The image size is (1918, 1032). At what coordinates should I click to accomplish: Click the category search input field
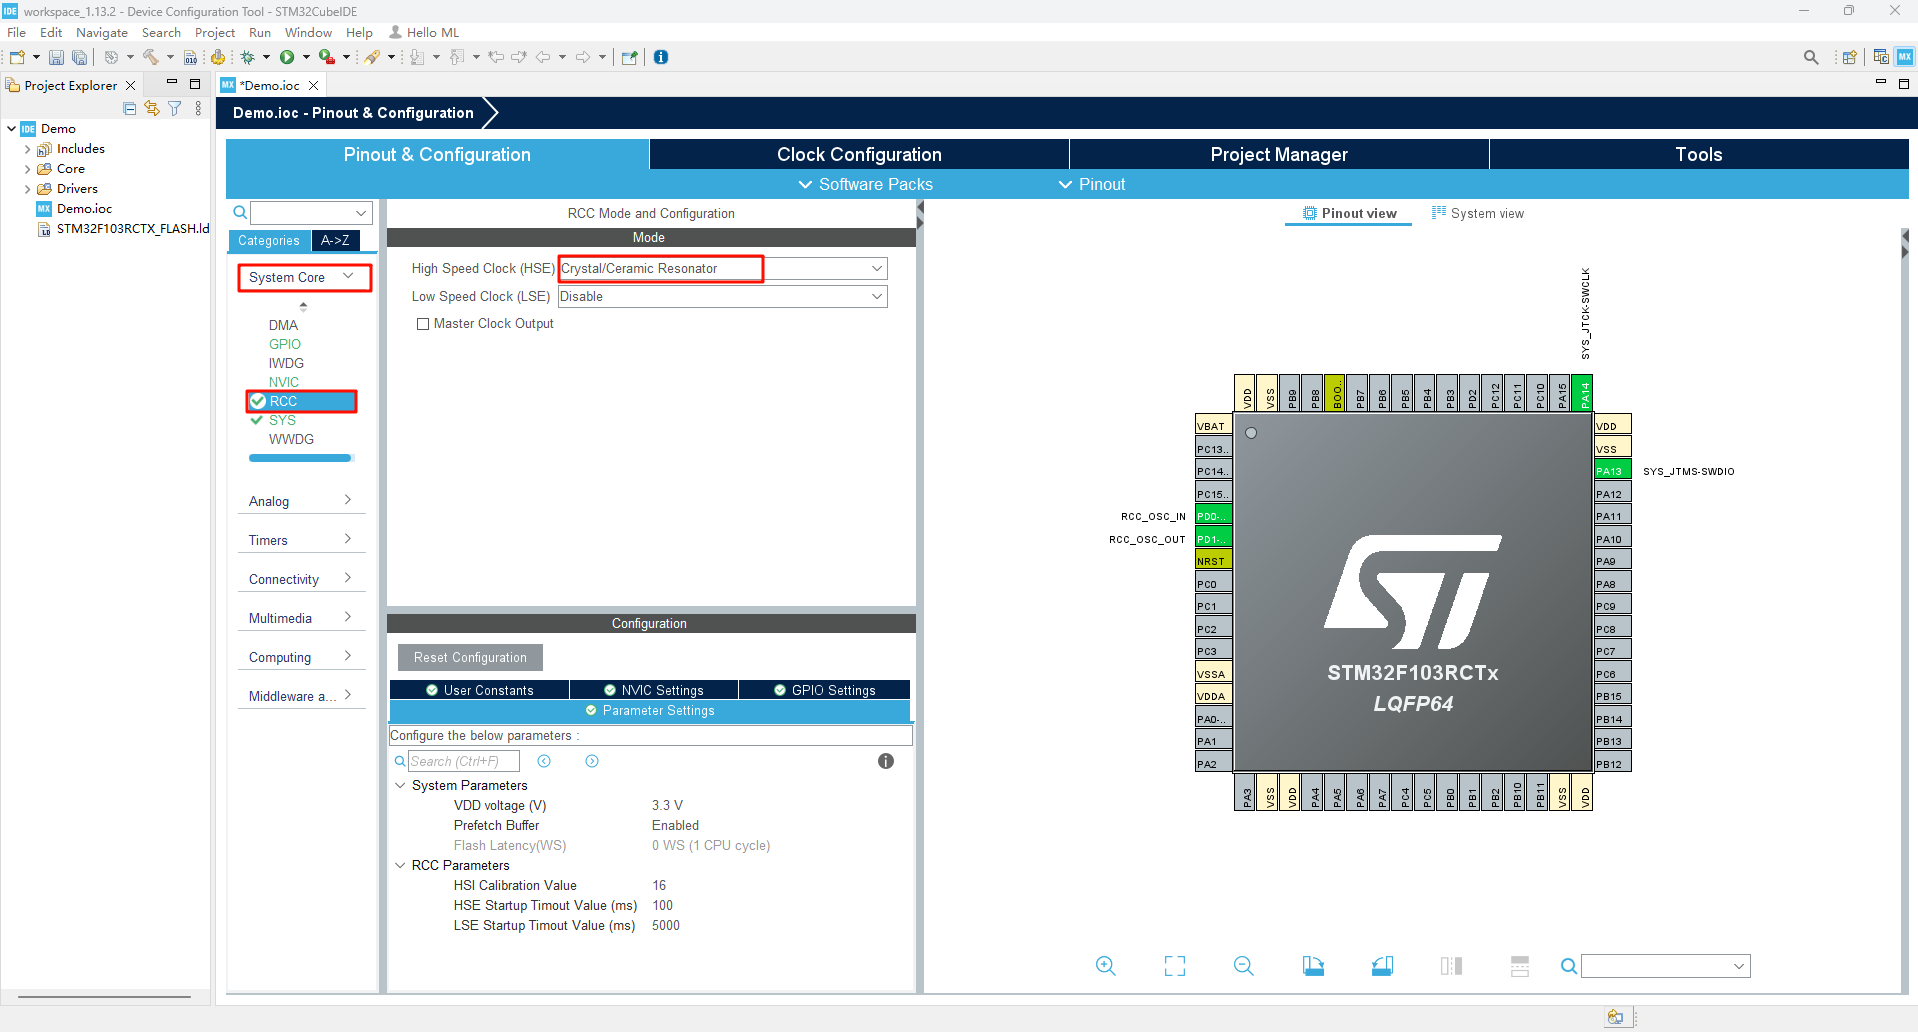click(311, 213)
